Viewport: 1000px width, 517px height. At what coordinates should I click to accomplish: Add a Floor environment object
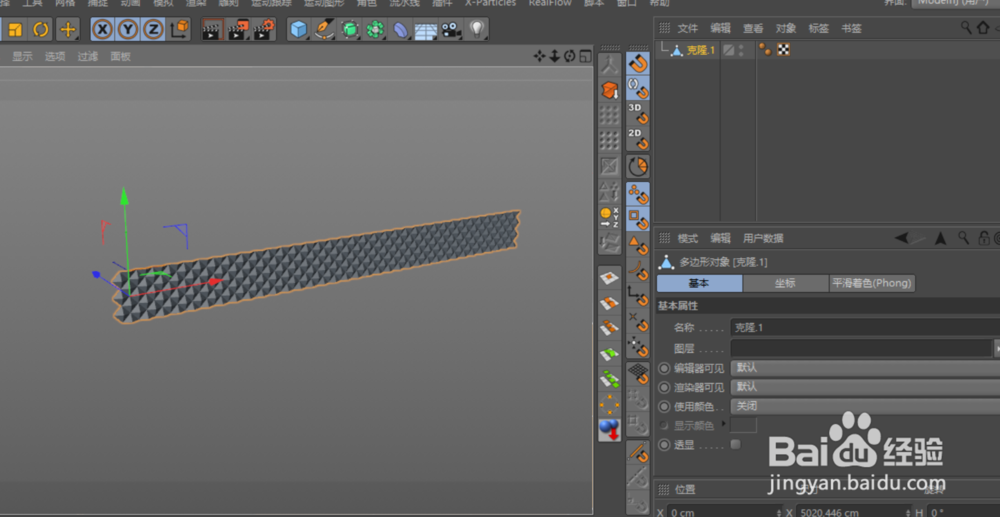pyautogui.click(x=425, y=29)
